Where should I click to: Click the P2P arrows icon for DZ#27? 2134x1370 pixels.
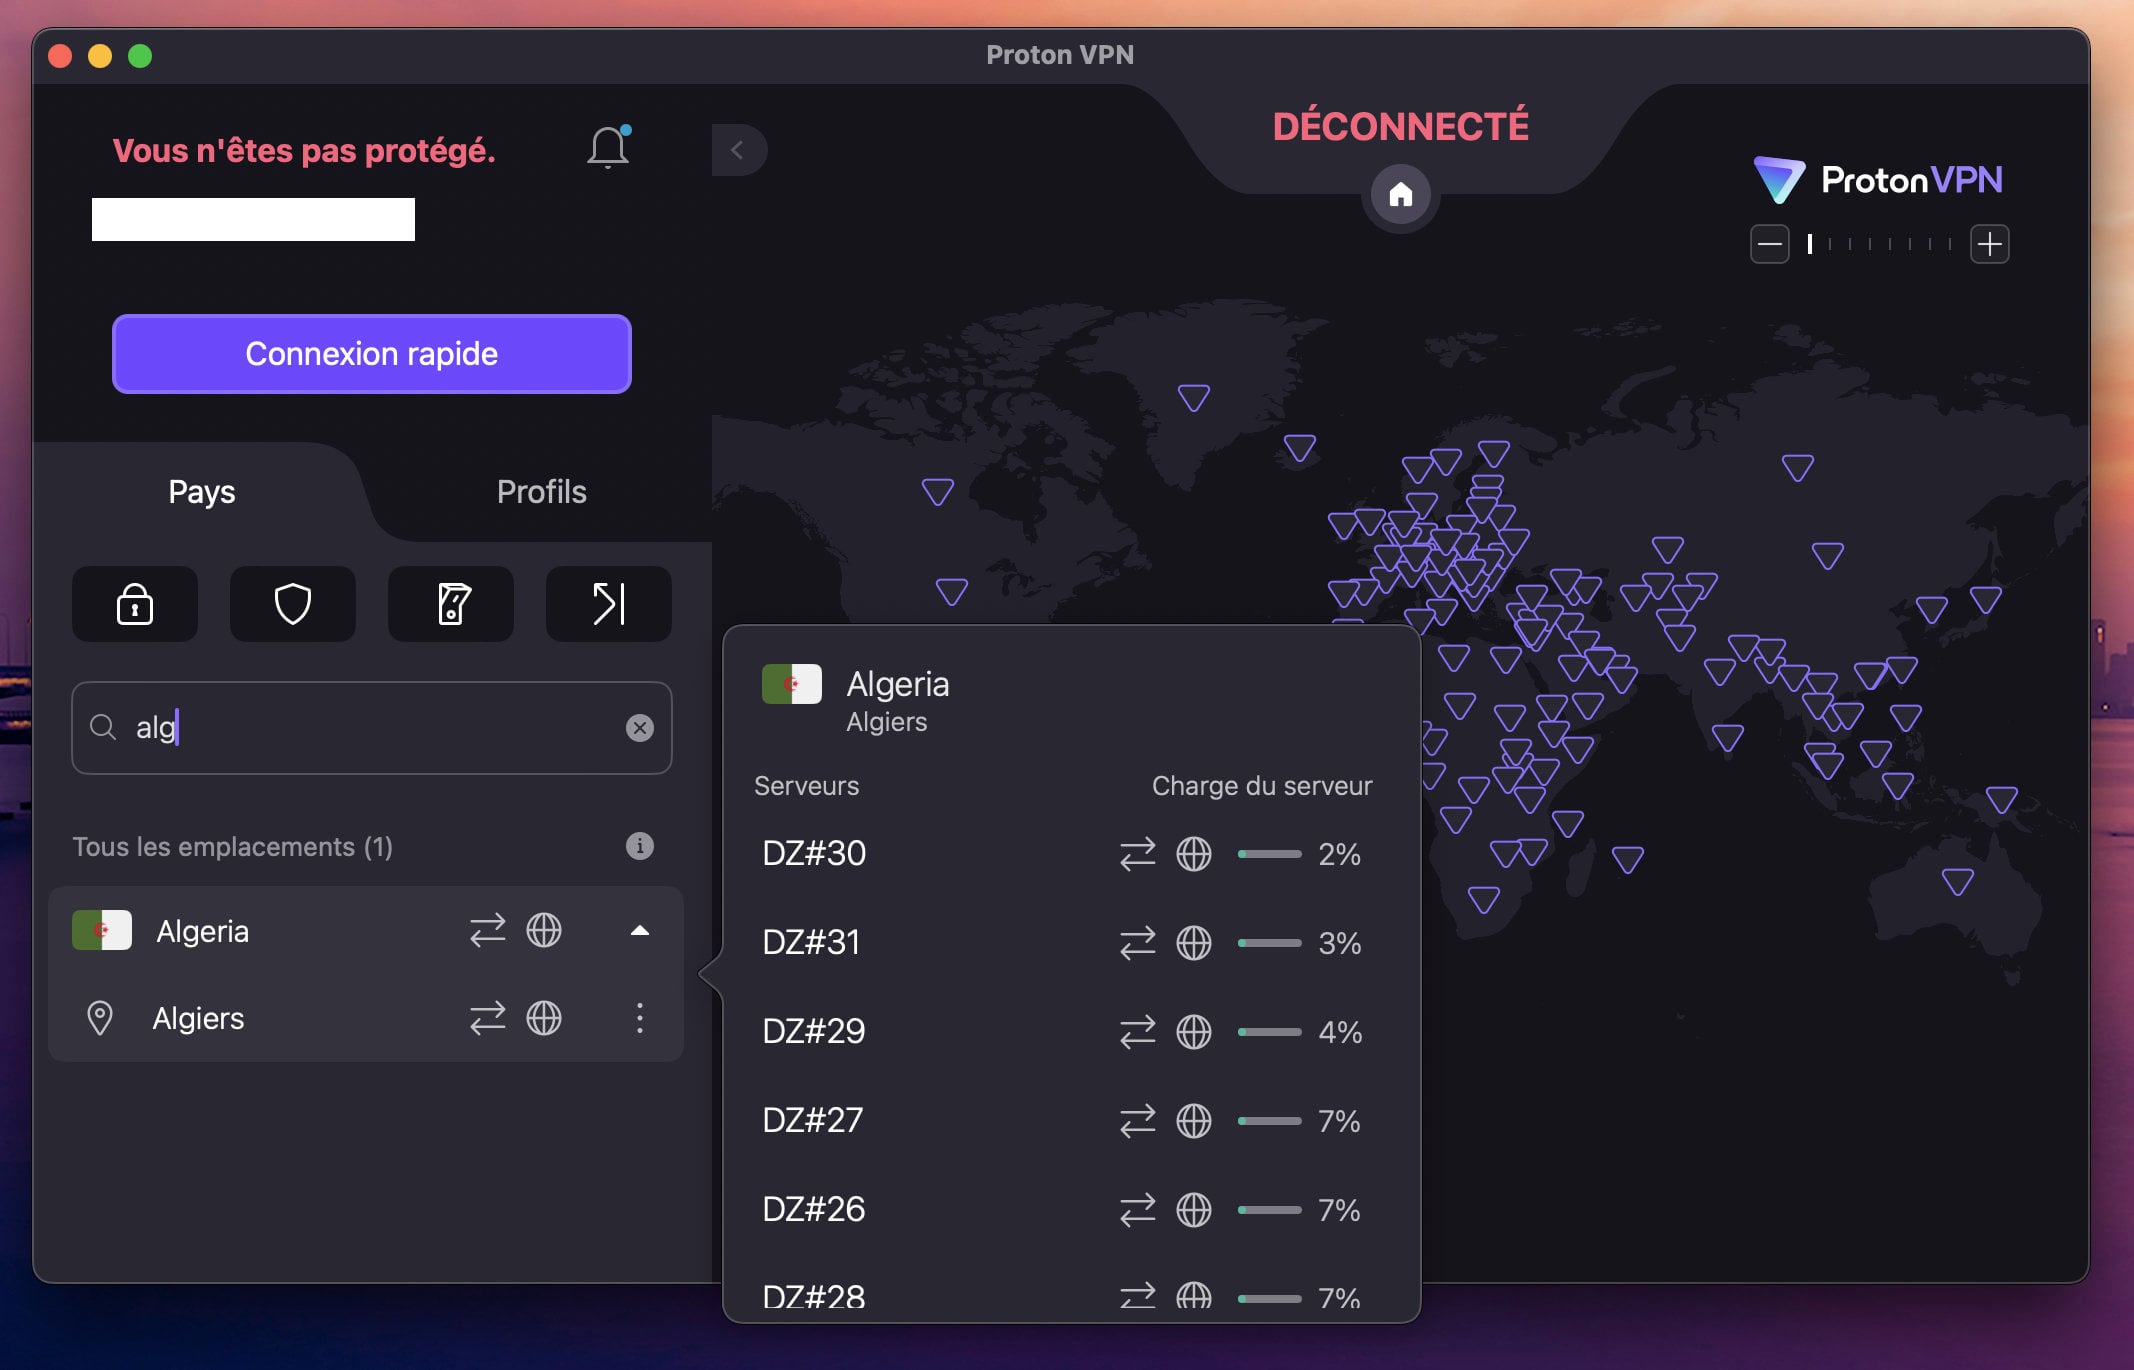[1138, 1121]
